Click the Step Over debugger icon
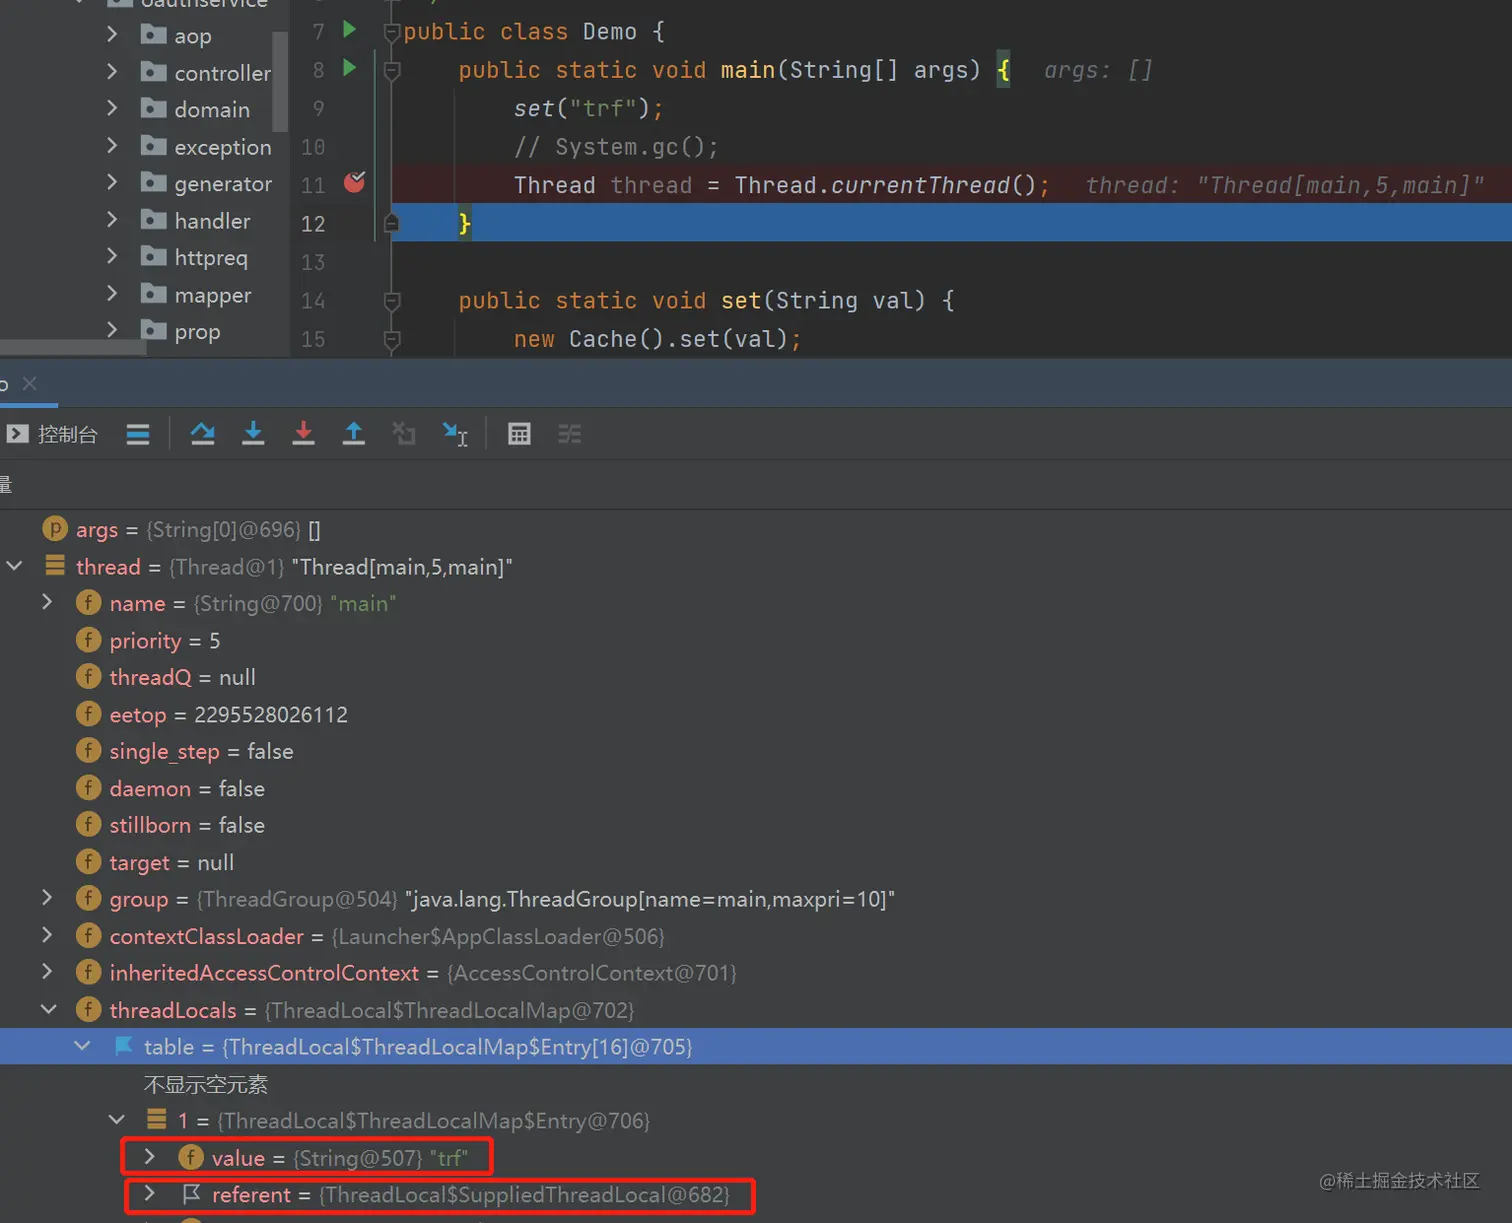The width and height of the screenshot is (1512, 1223). (x=203, y=434)
